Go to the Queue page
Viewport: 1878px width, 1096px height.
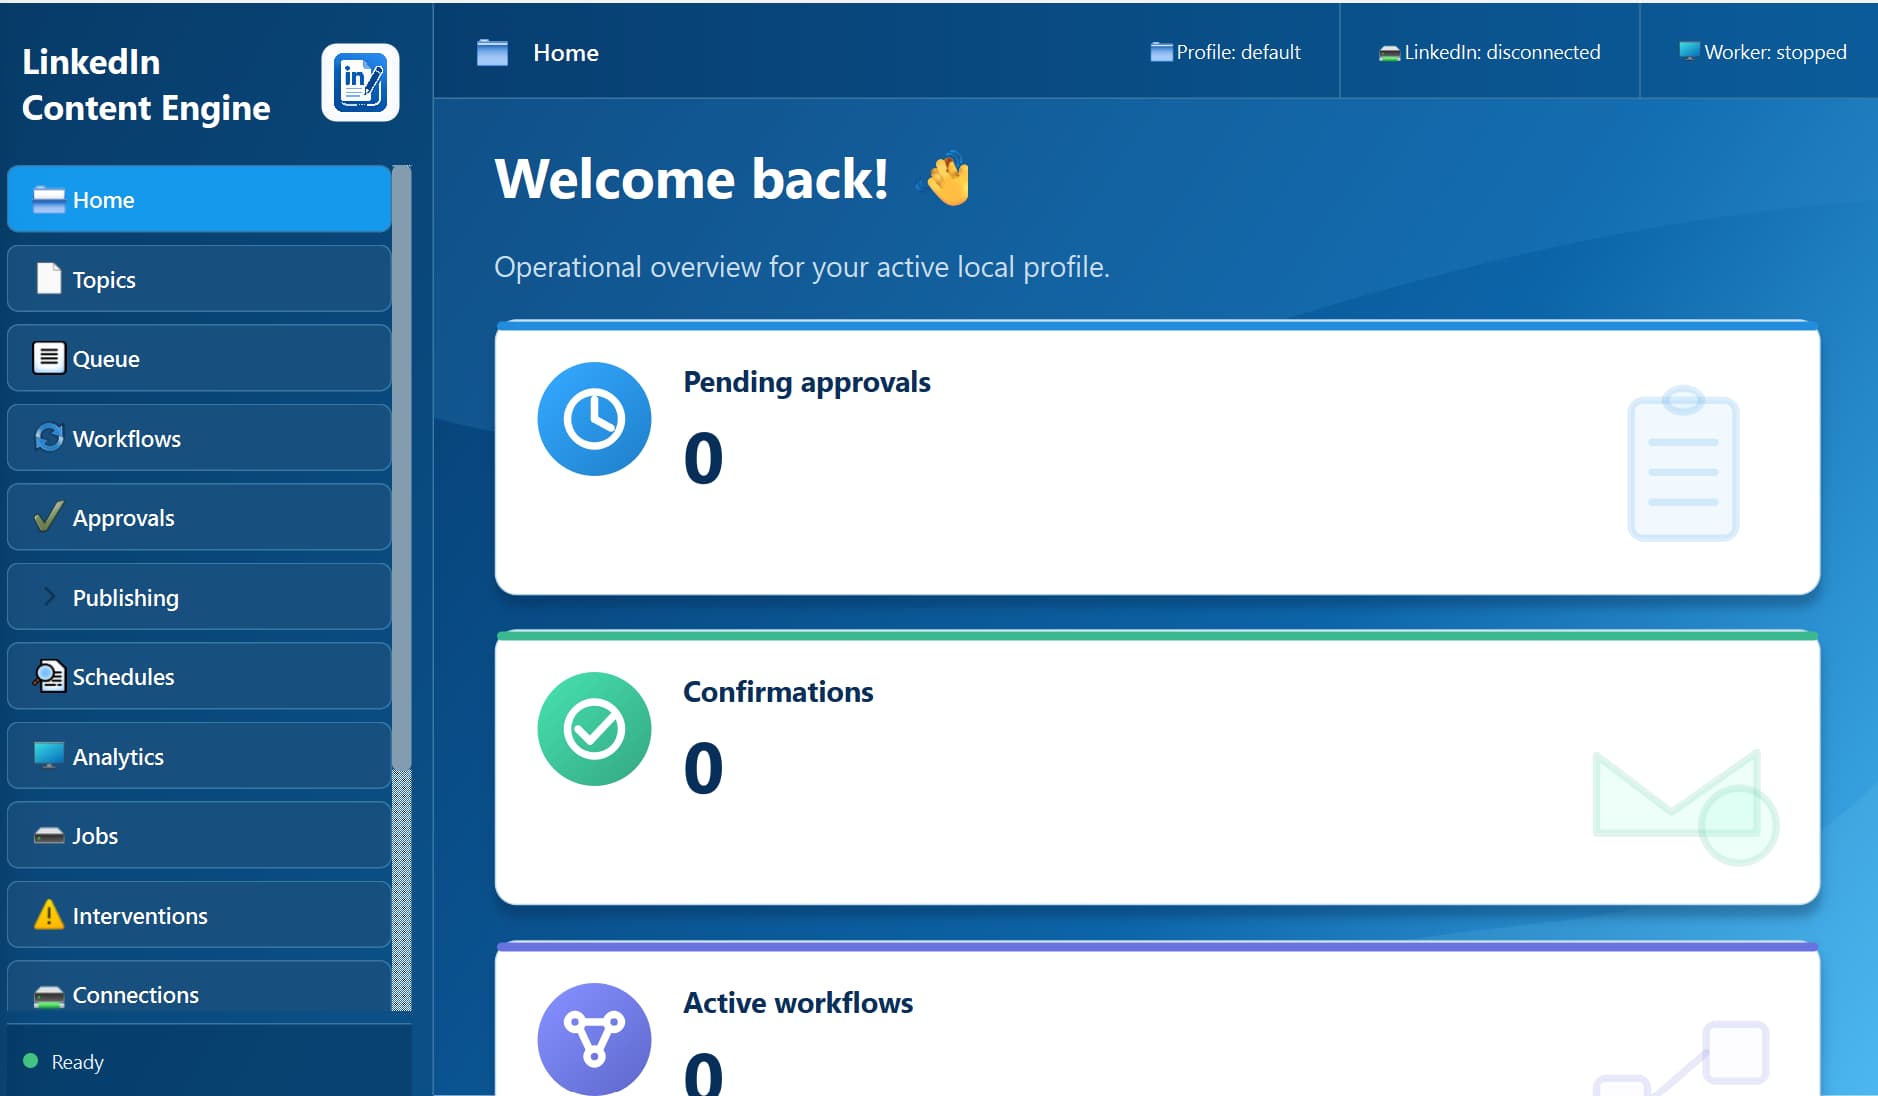199,358
